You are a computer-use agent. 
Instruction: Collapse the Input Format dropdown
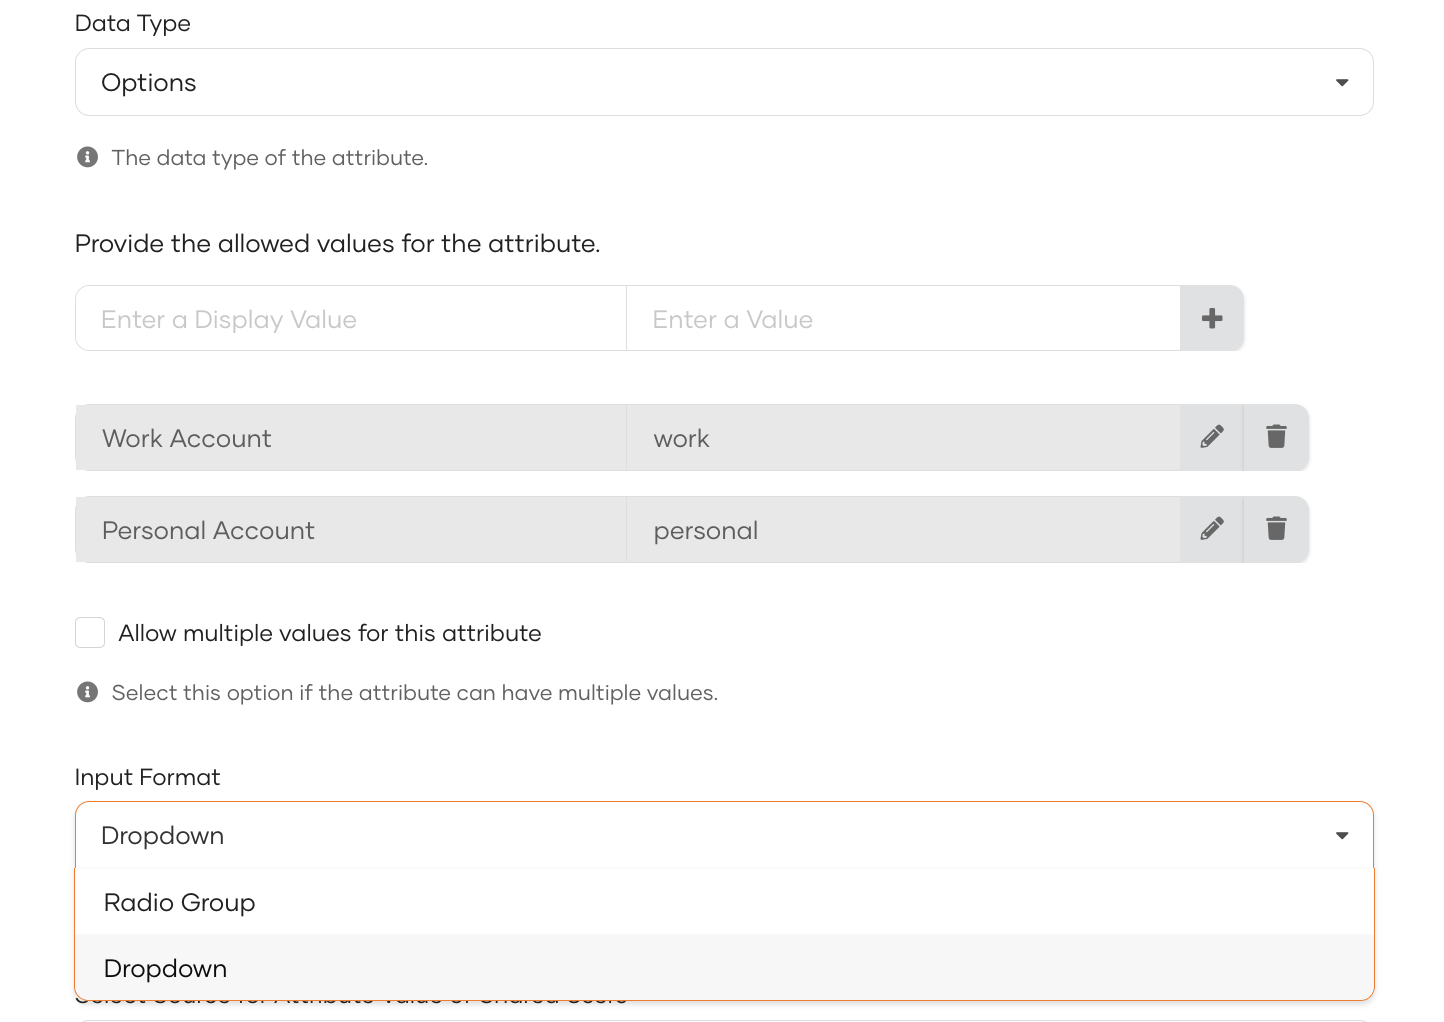click(x=724, y=835)
